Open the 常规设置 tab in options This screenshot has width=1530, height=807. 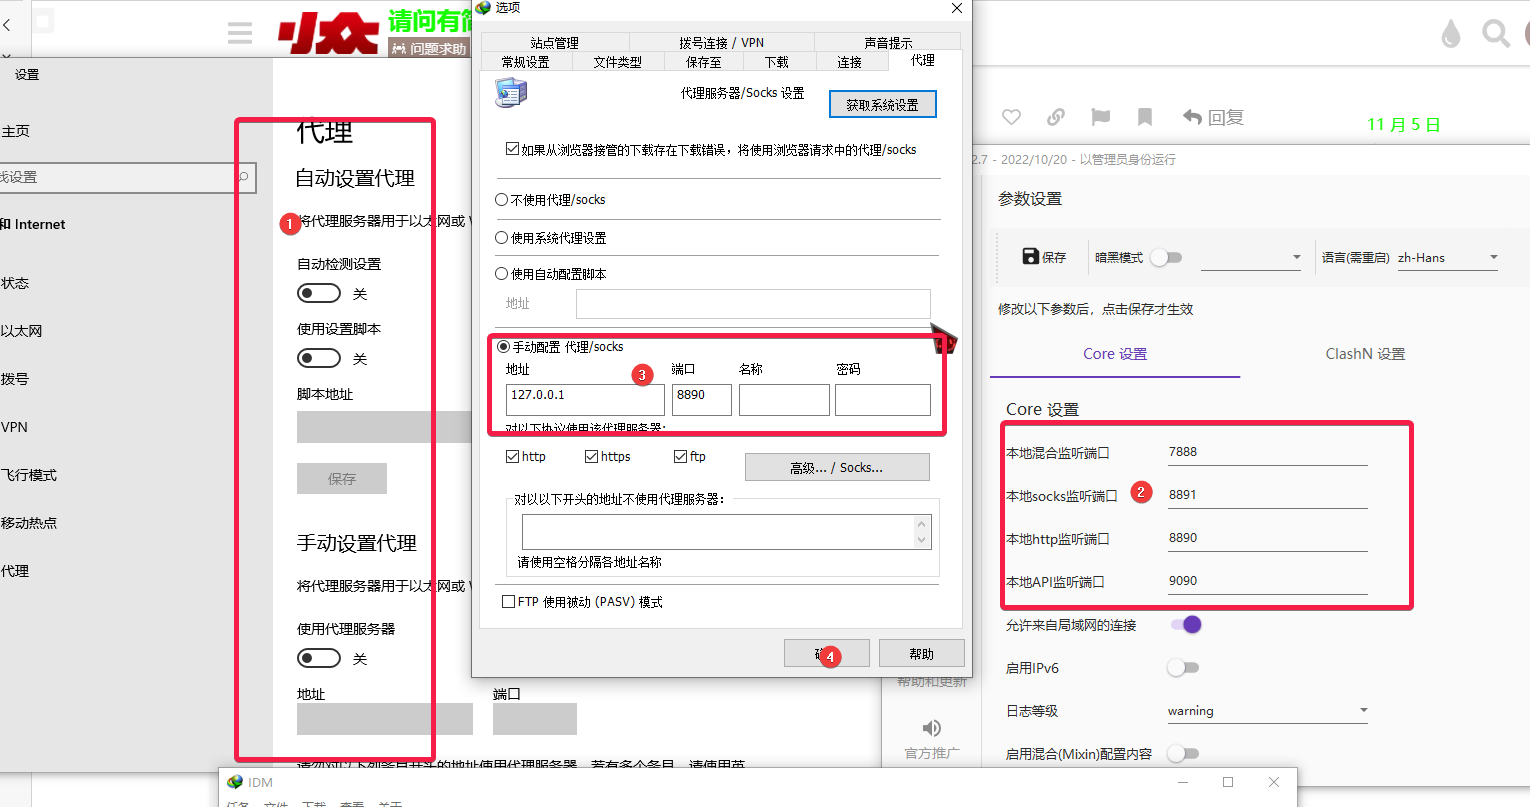(526, 62)
